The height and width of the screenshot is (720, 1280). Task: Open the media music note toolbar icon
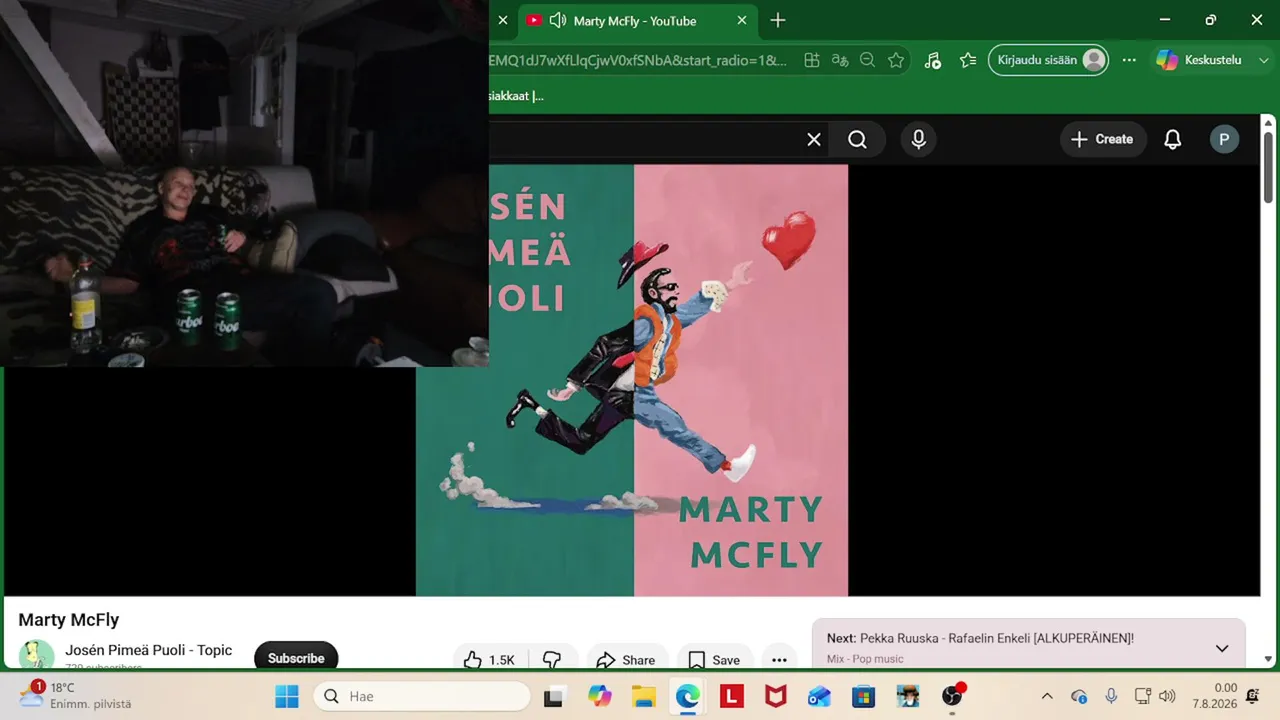point(933,60)
